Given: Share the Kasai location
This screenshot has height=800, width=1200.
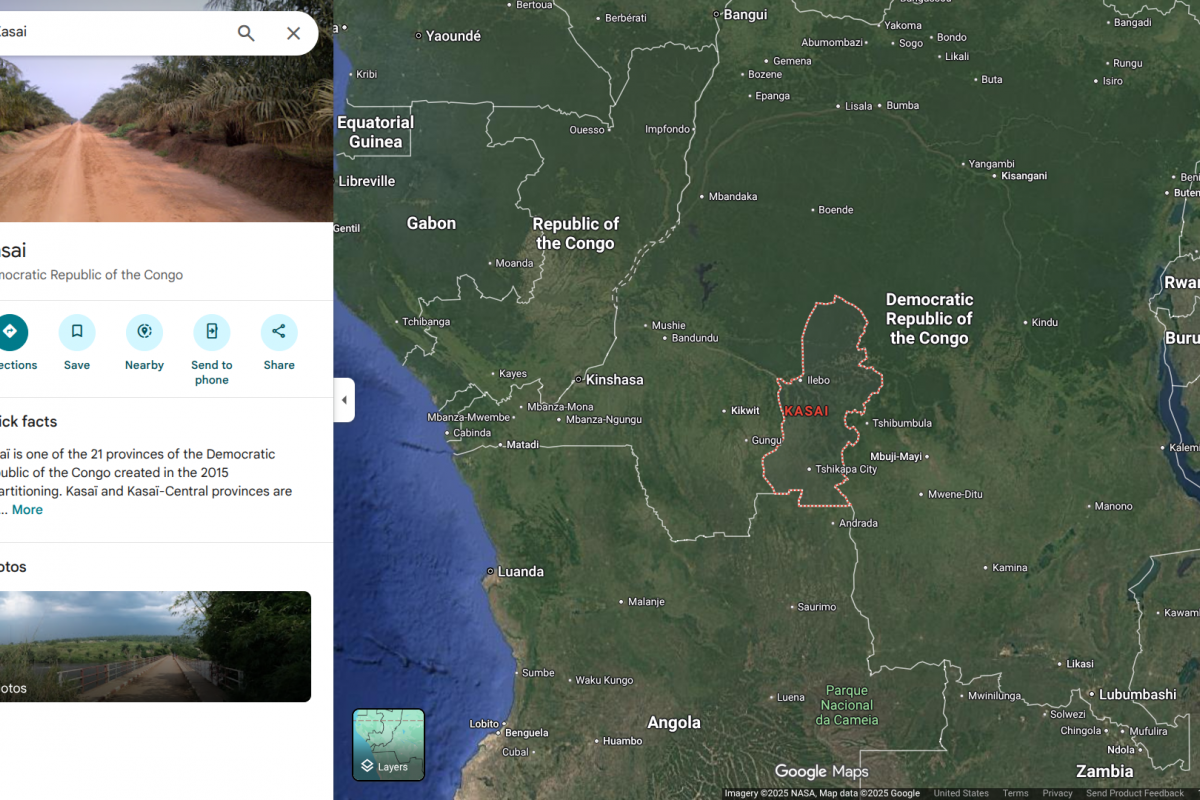Looking at the screenshot, I should (x=279, y=332).
